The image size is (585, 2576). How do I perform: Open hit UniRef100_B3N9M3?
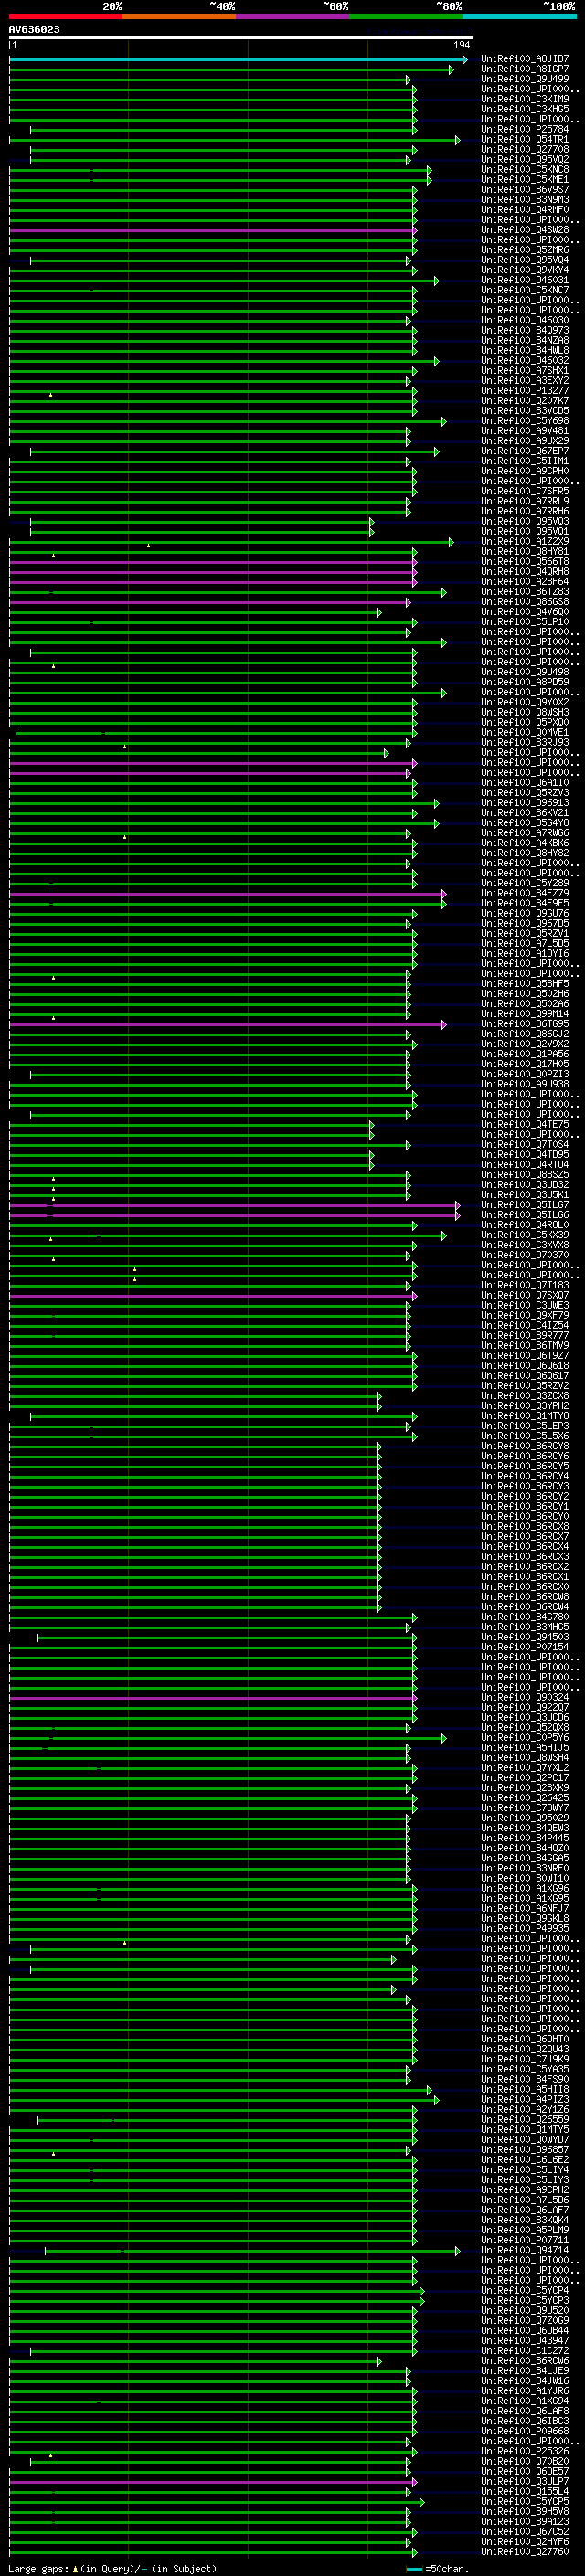coord(525,199)
